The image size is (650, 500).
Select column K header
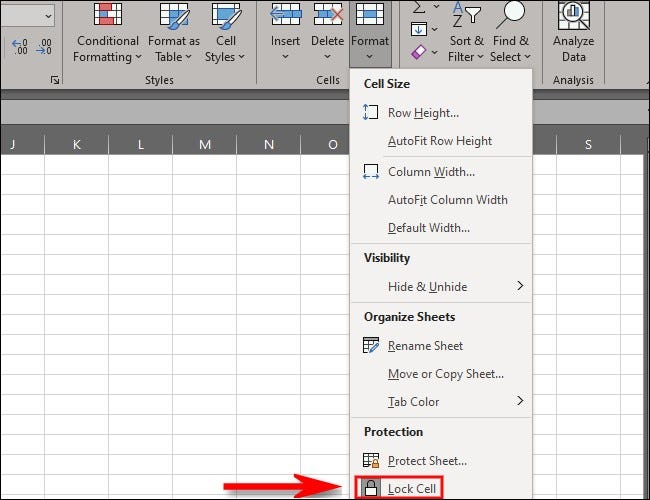pos(77,144)
